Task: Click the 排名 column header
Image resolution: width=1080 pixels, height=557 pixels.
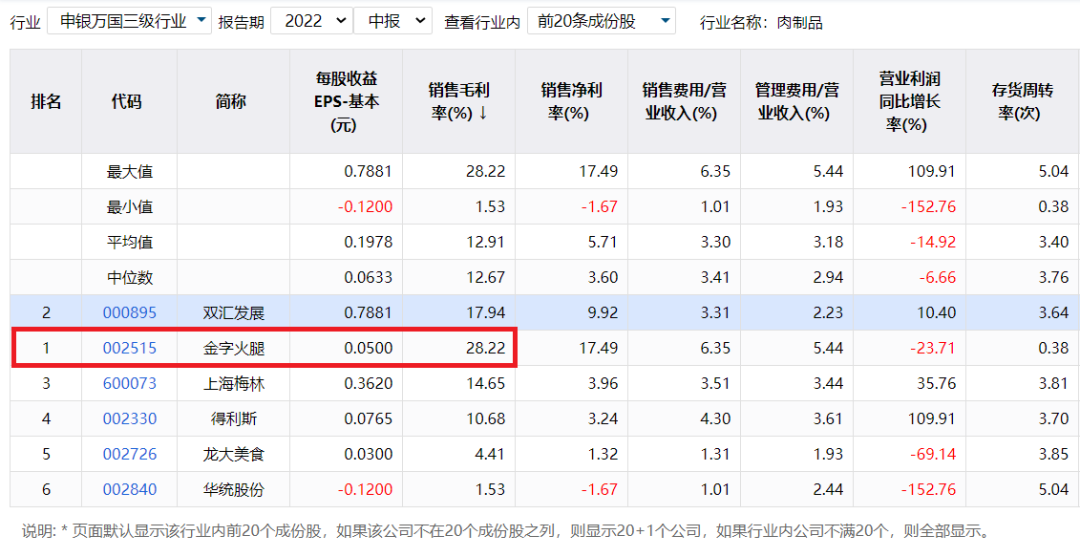Action: click(46, 102)
